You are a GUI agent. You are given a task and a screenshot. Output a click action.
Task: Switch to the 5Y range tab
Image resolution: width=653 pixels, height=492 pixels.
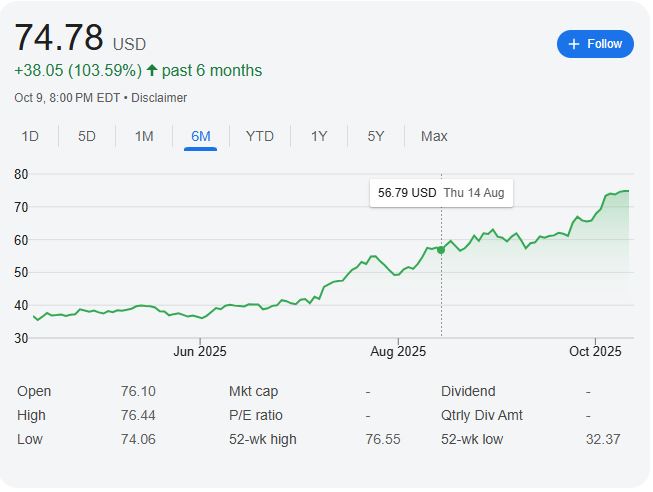click(x=376, y=136)
